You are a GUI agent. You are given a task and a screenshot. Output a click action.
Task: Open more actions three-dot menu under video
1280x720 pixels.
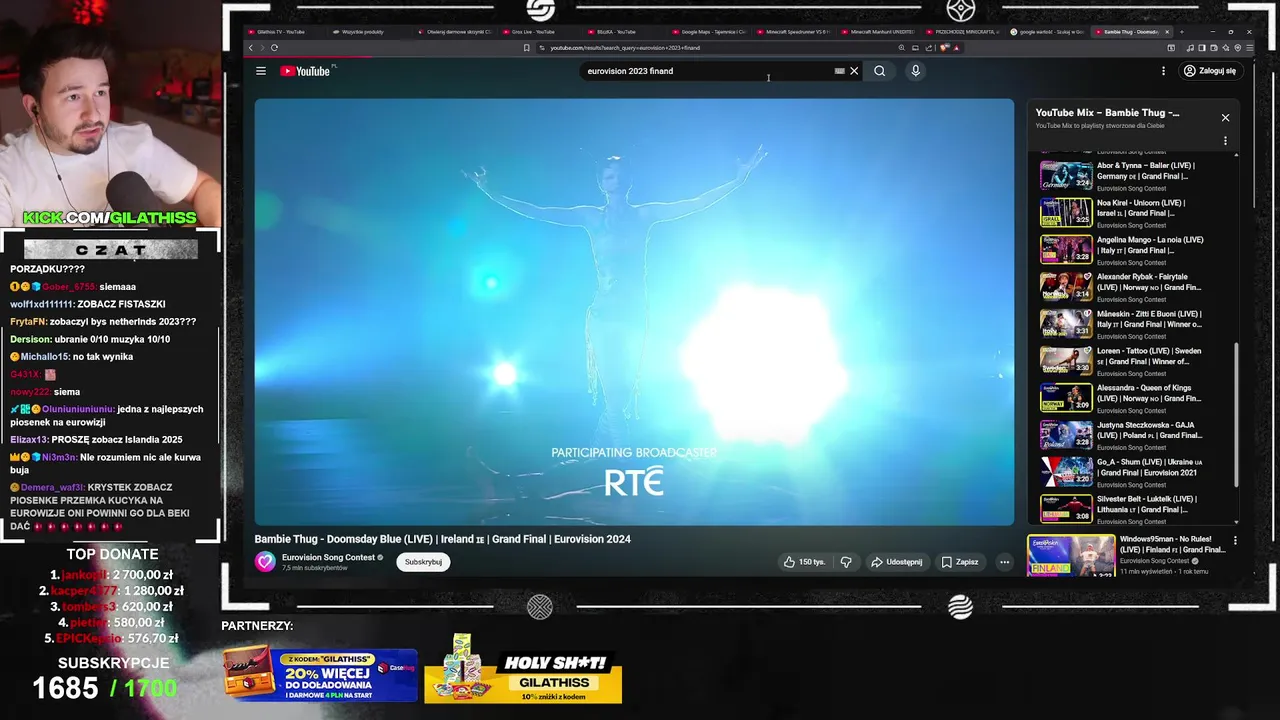tap(1004, 562)
